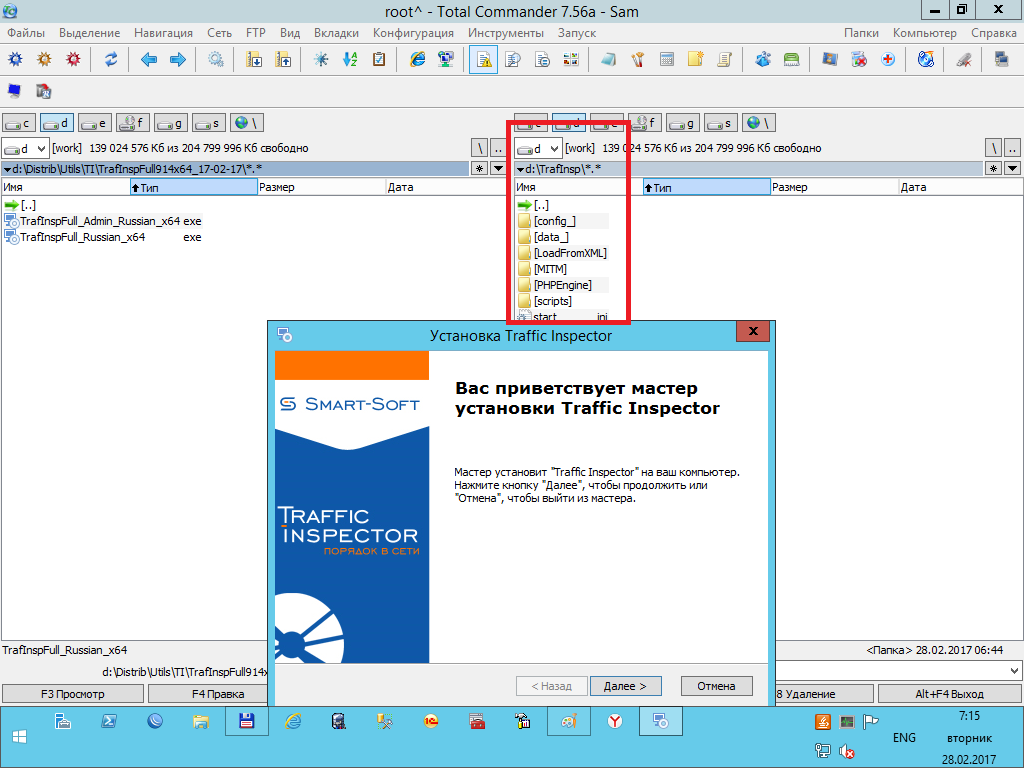Click Далее in Traffic Inspector installer
This screenshot has height=768, width=1024.
(x=626, y=686)
